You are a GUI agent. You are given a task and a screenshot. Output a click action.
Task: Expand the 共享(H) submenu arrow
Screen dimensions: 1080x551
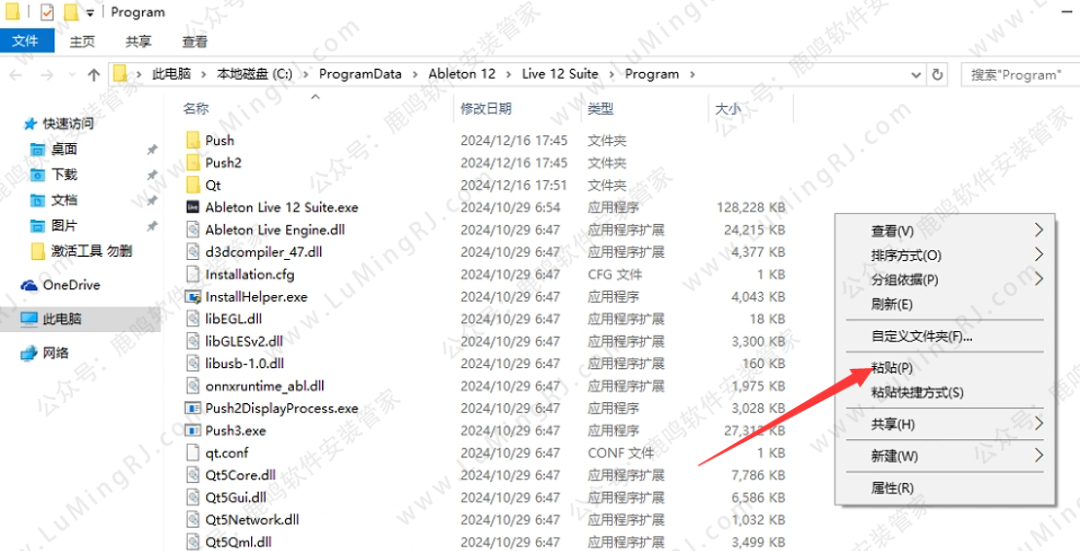(x=1038, y=424)
